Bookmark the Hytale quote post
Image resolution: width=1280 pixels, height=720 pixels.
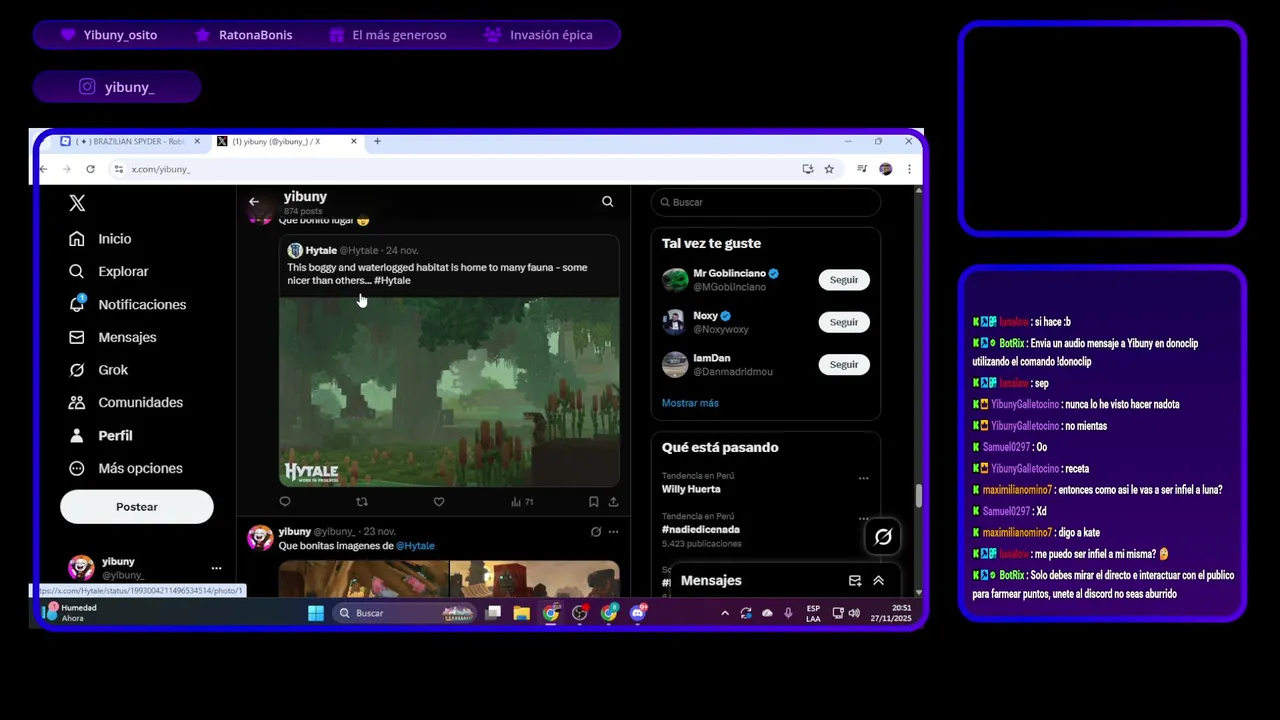(593, 502)
